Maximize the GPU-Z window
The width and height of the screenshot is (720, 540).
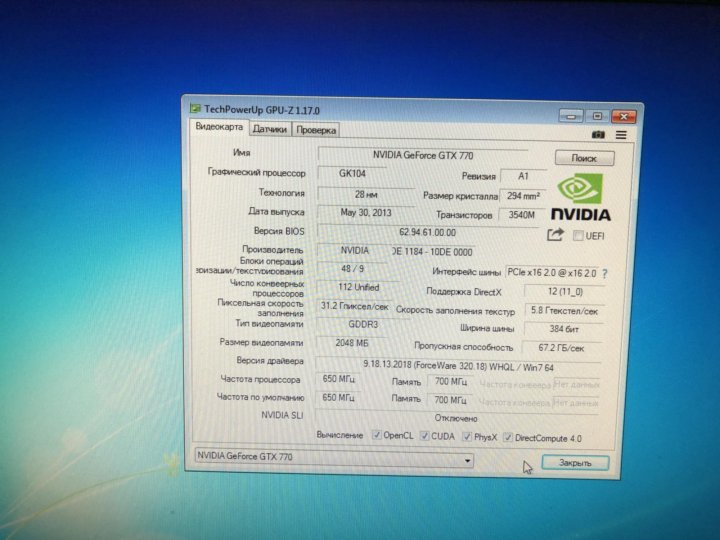pos(597,116)
